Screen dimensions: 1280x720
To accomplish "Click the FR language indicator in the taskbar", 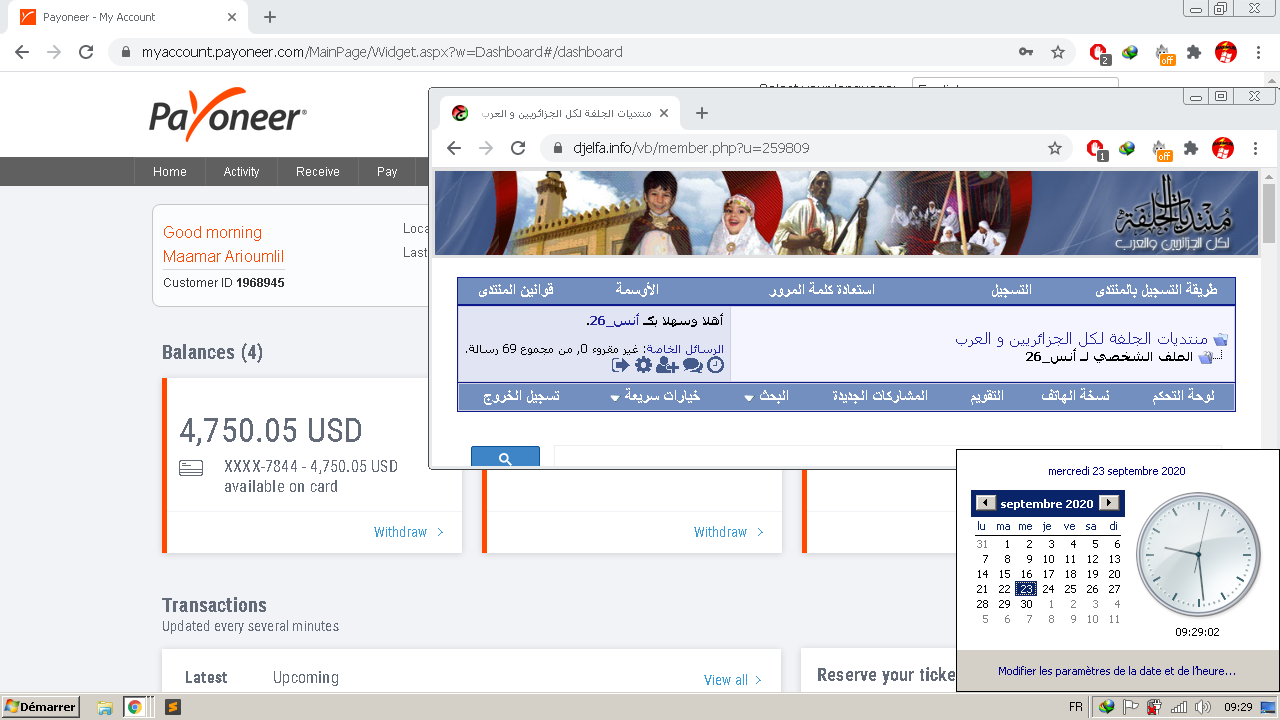I will point(1075,707).
